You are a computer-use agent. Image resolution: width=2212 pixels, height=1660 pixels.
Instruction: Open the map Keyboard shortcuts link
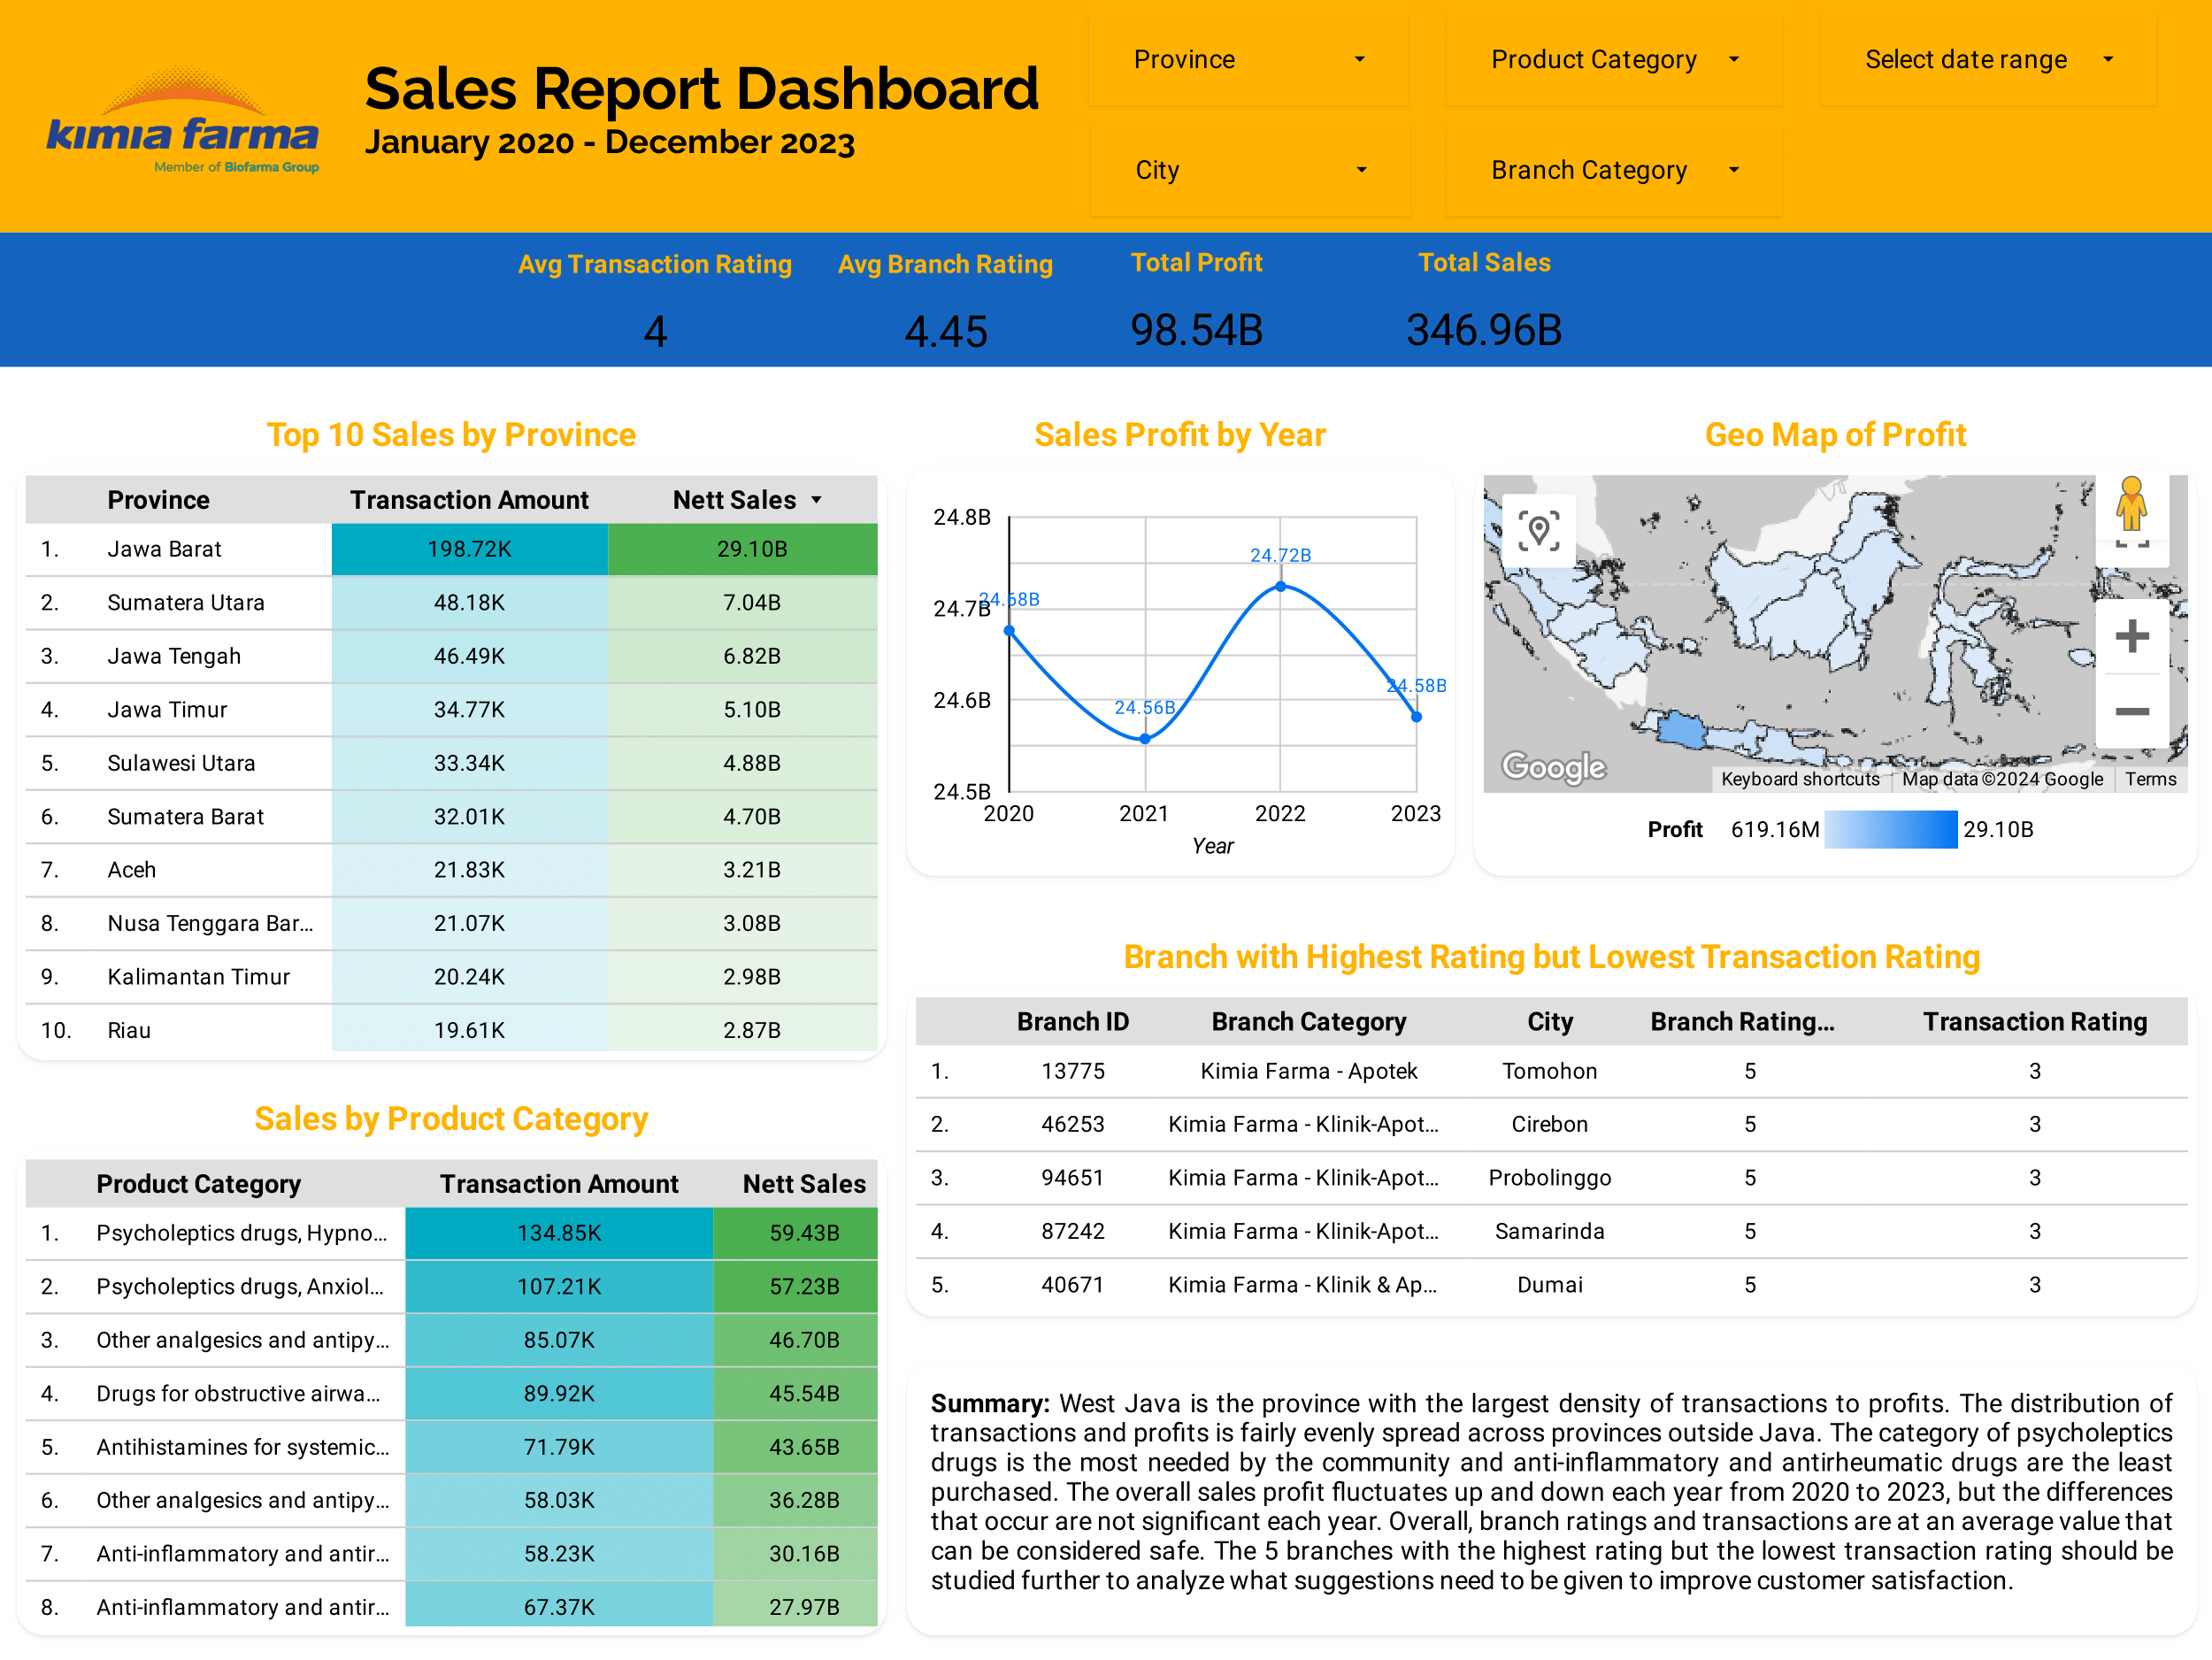point(1799,779)
